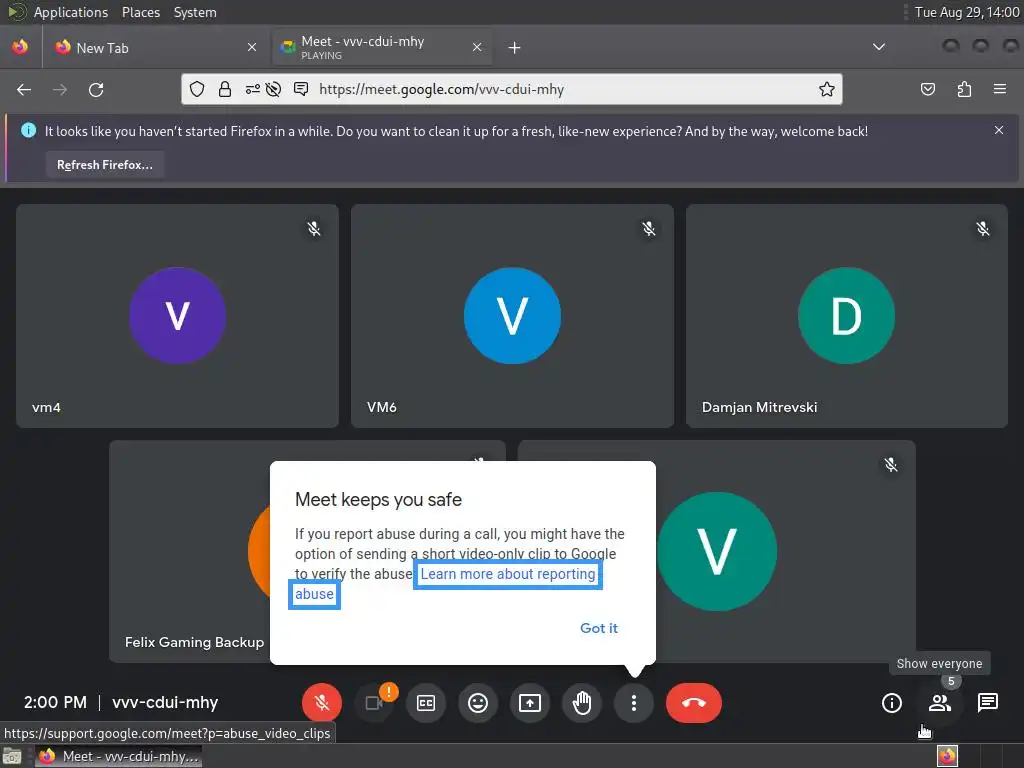This screenshot has height=768, width=1024.
Task: Open site security padlock info
Action: [225, 89]
